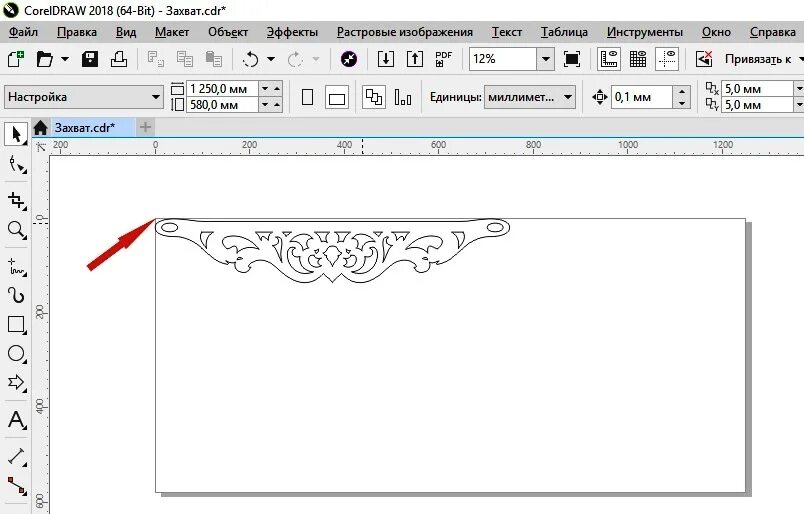Image resolution: width=804 pixels, height=514 pixels.
Task: Toggle apply layout to all pages
Action: point(374,97)
